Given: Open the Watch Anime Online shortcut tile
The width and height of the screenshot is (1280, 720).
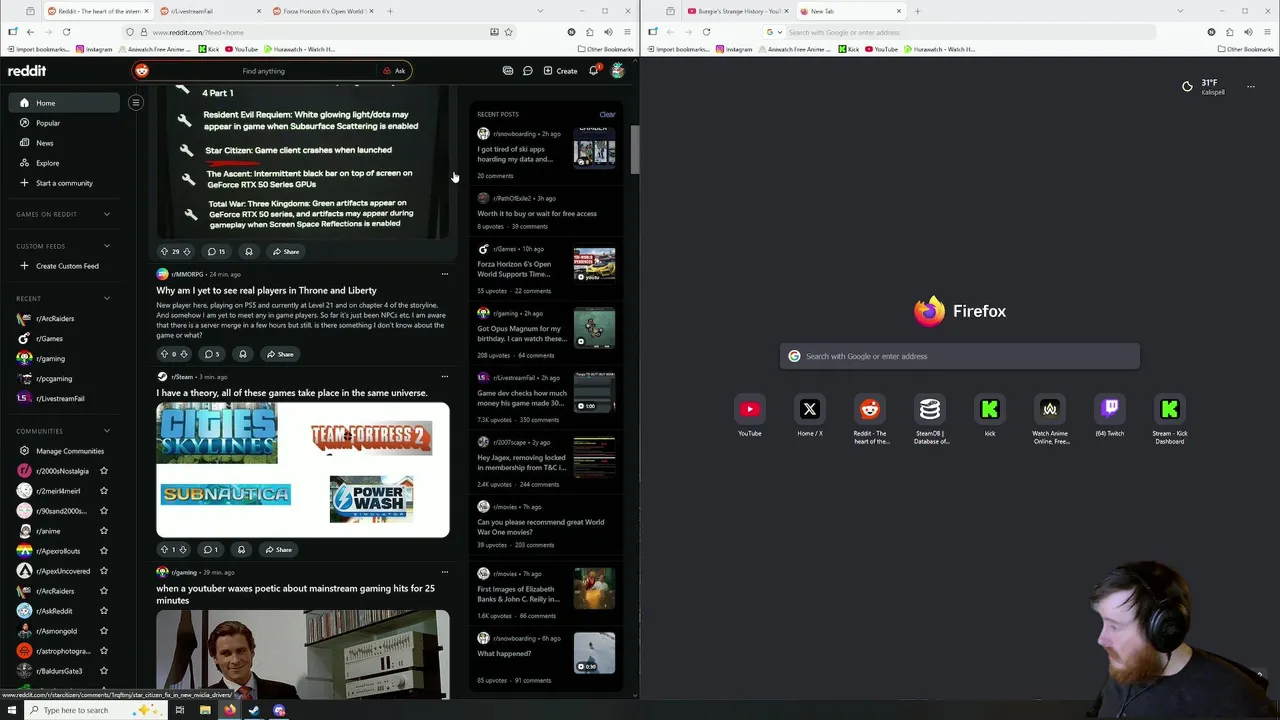Looking at the screenshot, I should pos(1050,409).
